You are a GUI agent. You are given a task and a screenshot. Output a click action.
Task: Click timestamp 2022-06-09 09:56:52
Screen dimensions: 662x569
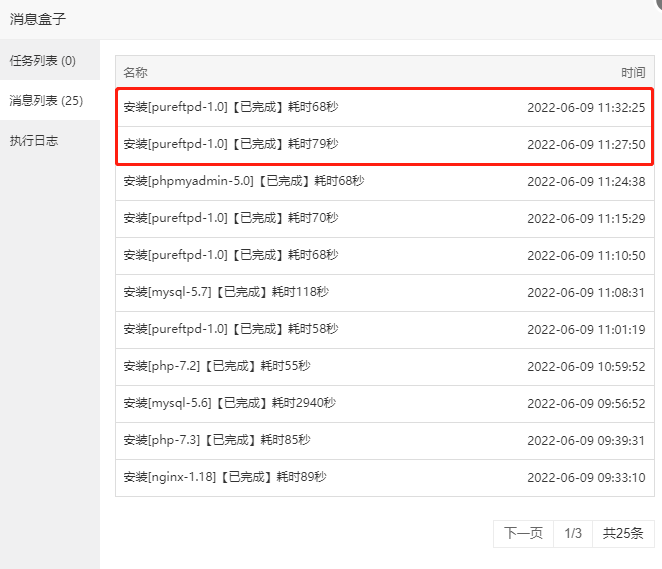[586, 404]
